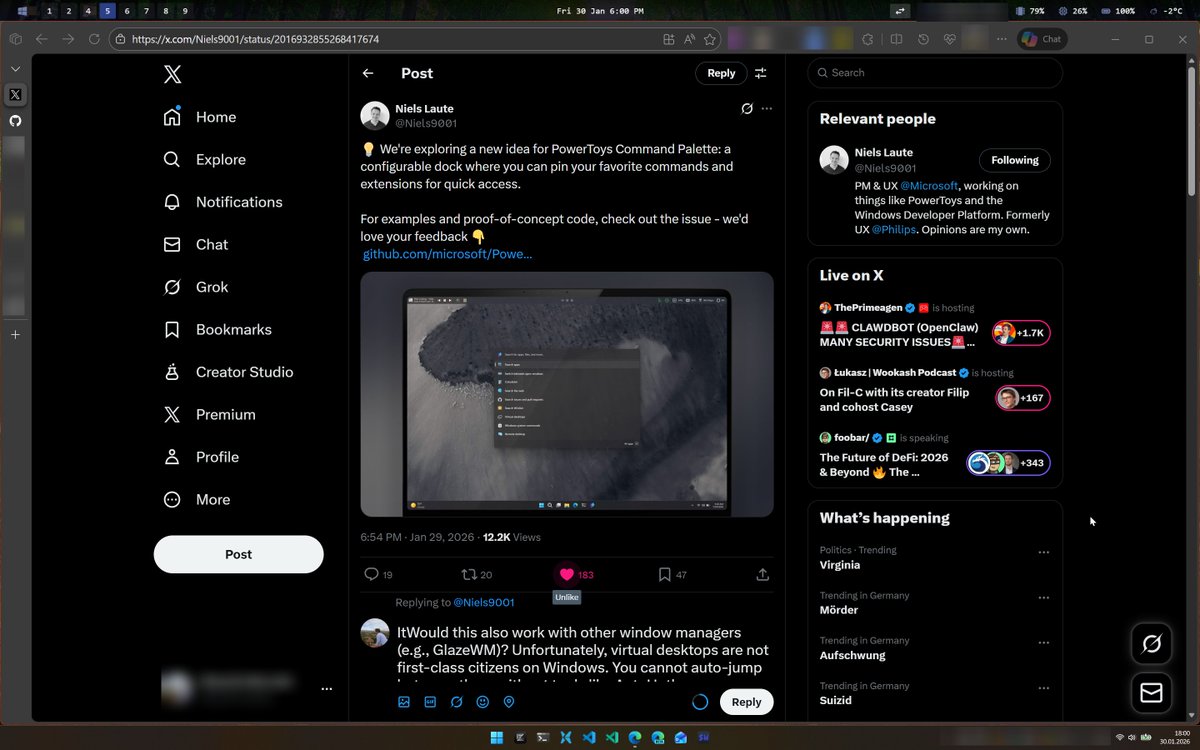Click the X logo in sidebar
Screen dimensions: 1200x750
[x=173, y=74]
